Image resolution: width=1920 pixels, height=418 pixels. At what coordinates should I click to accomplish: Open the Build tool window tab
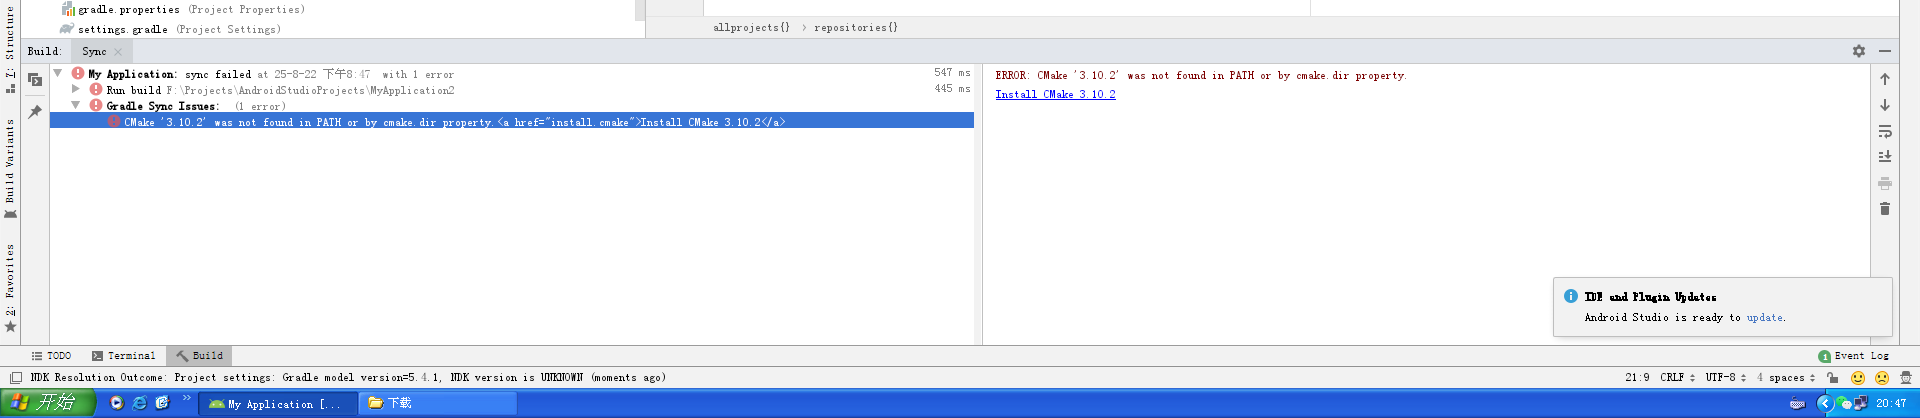click(x=199, y=356)
